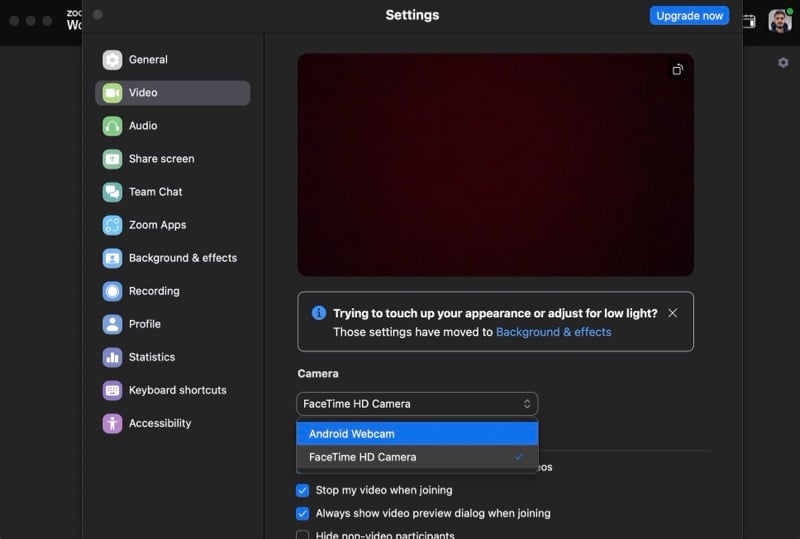Click the dark red video preview area
The height and width of the screenshot is (539, 800).
[495, 165]
